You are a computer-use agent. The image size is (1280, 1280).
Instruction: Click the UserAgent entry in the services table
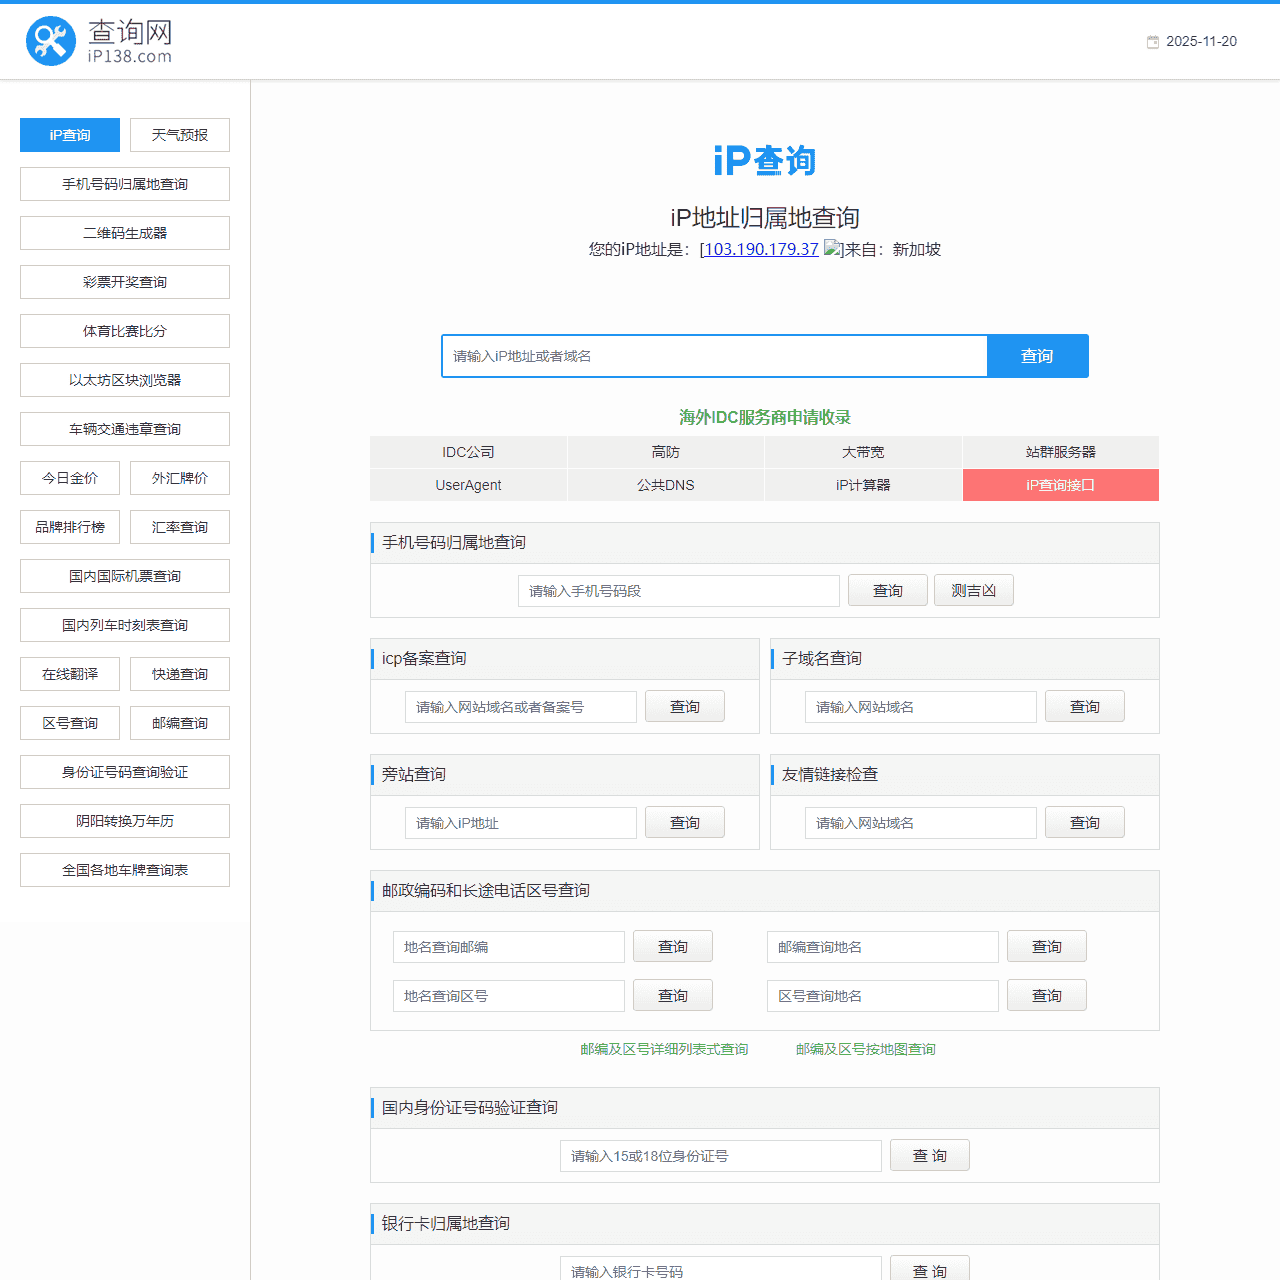(467, 485)
